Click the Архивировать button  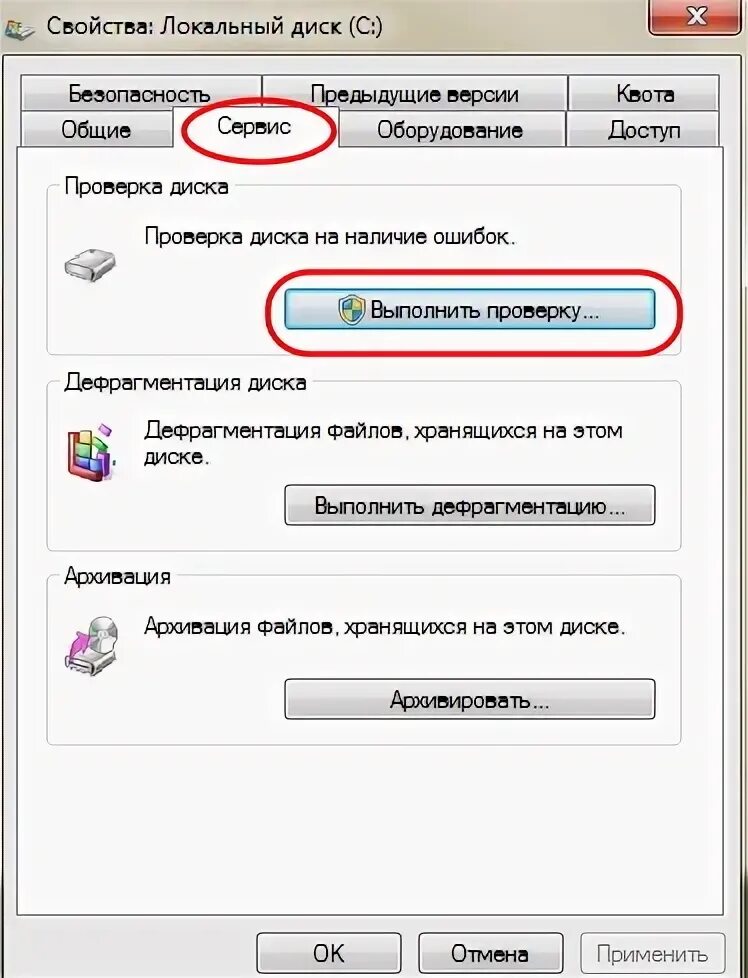click(x=470, y=699)
